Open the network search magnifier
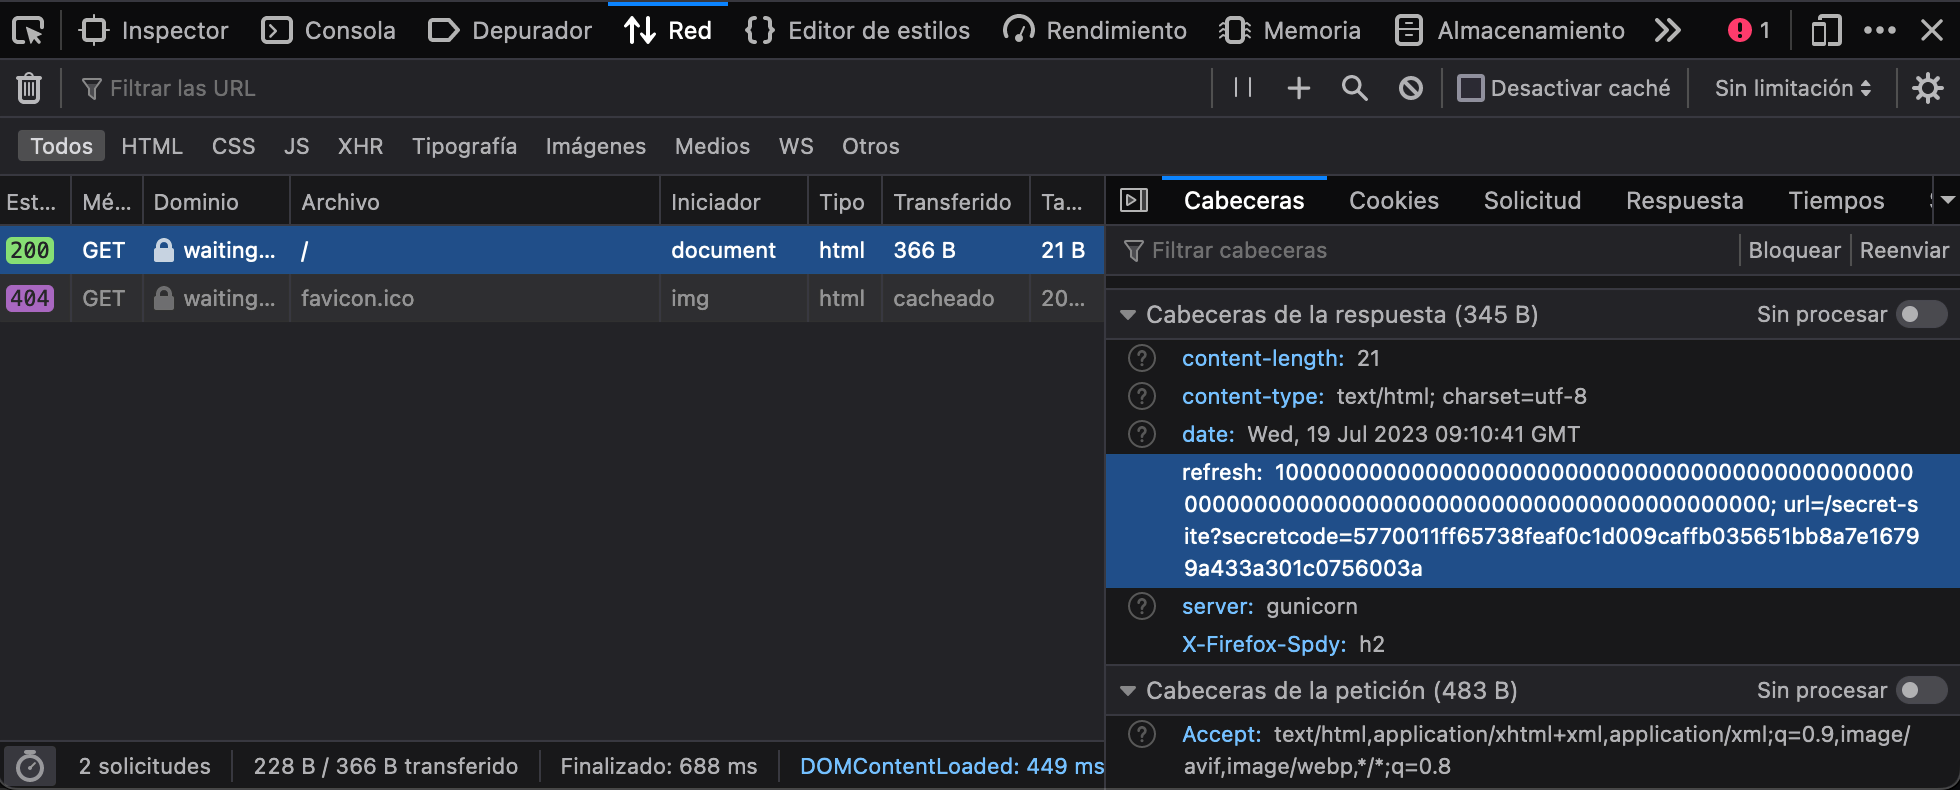Viewport: 1960px width, 790px height. point(1354,88)
